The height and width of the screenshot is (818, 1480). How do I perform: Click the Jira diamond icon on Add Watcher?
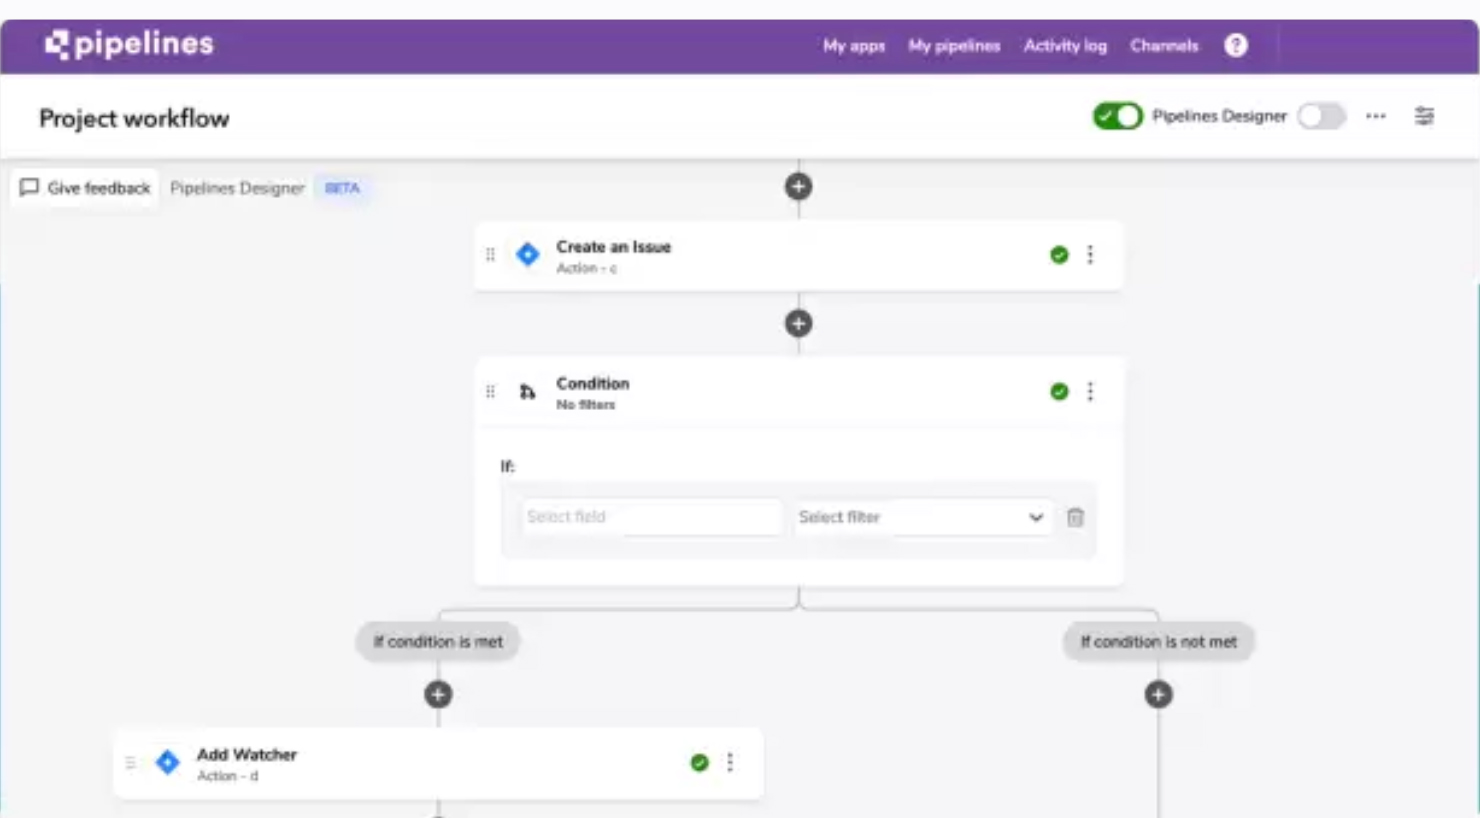pyautogui.click(x=167, y=763)
